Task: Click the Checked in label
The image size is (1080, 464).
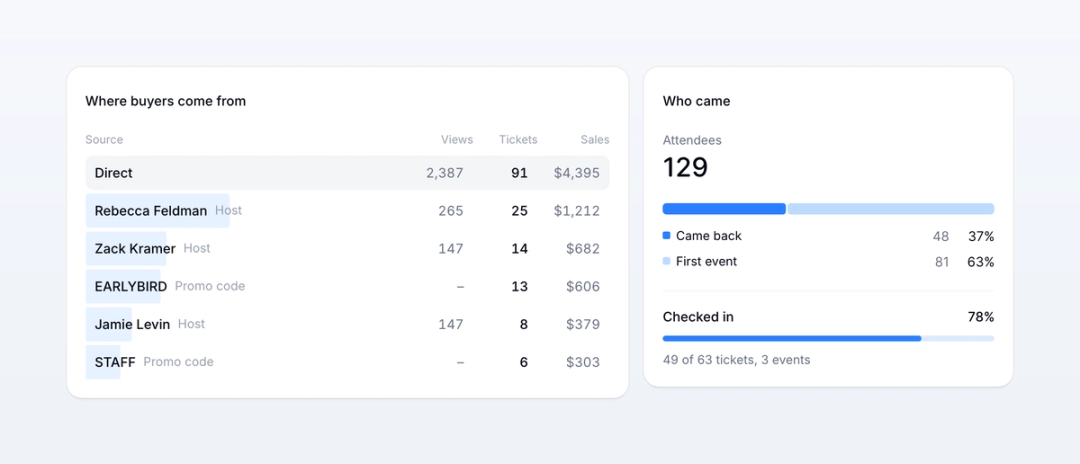Action: click(698, 317)
